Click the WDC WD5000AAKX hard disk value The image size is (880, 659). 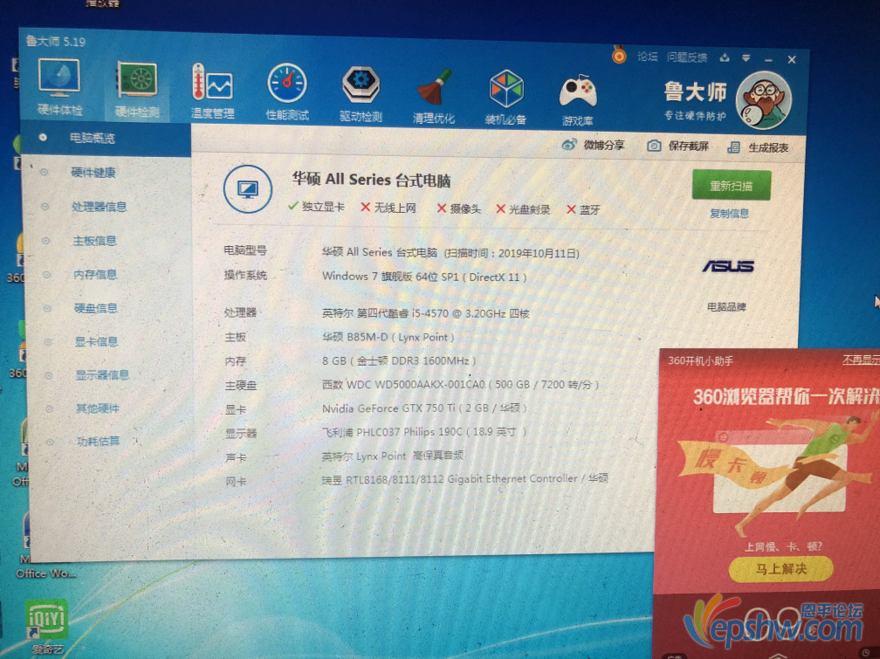click(x=460, y=385)
